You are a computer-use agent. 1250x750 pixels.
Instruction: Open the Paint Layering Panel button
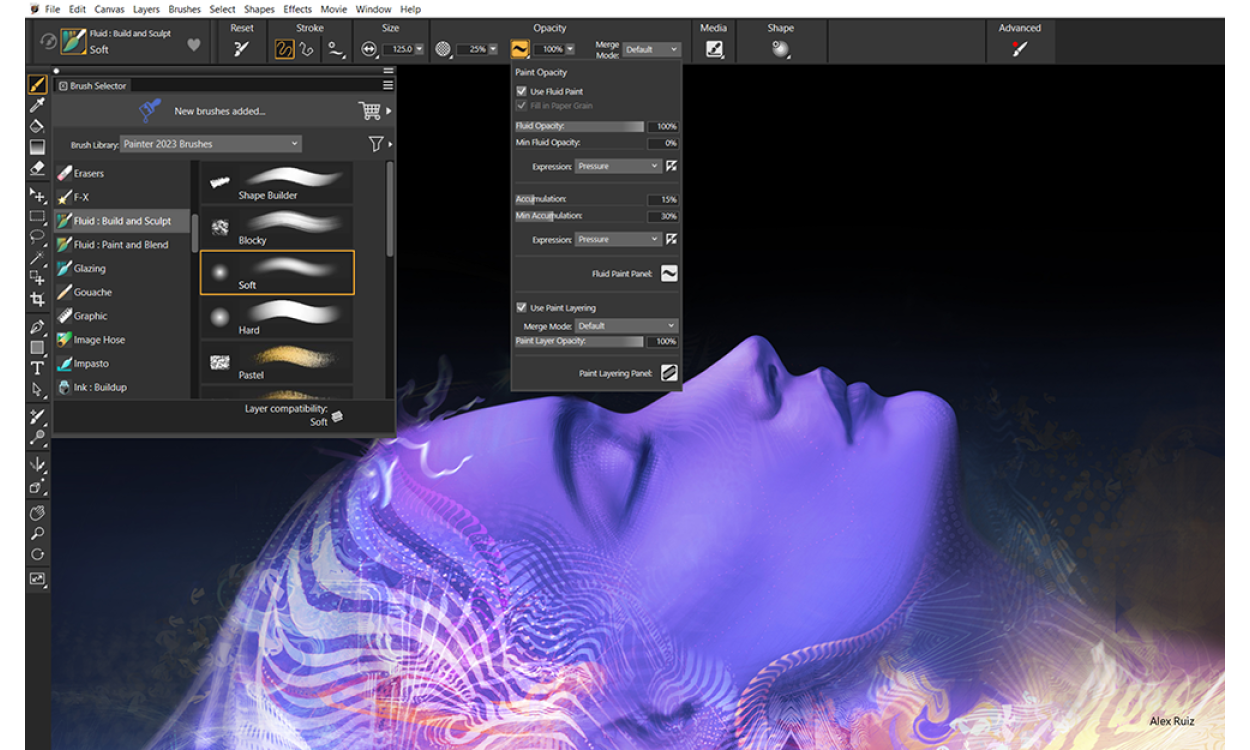[x=669, y=373]
